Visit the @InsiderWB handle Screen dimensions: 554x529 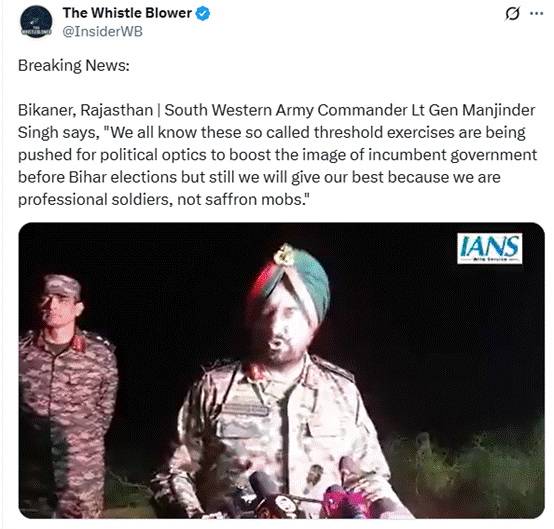102,31
